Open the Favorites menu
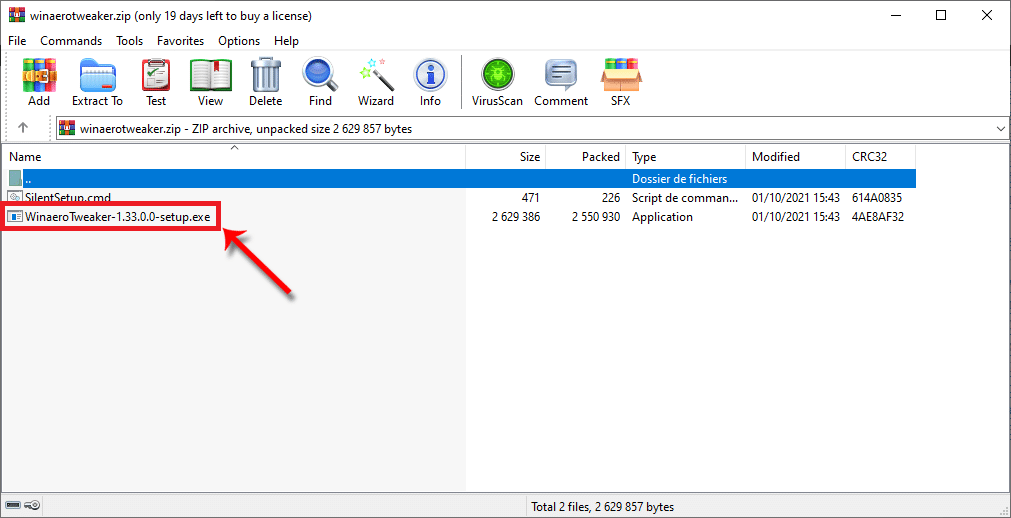Viewport: 1011px width, 518px height. point(181,41)
